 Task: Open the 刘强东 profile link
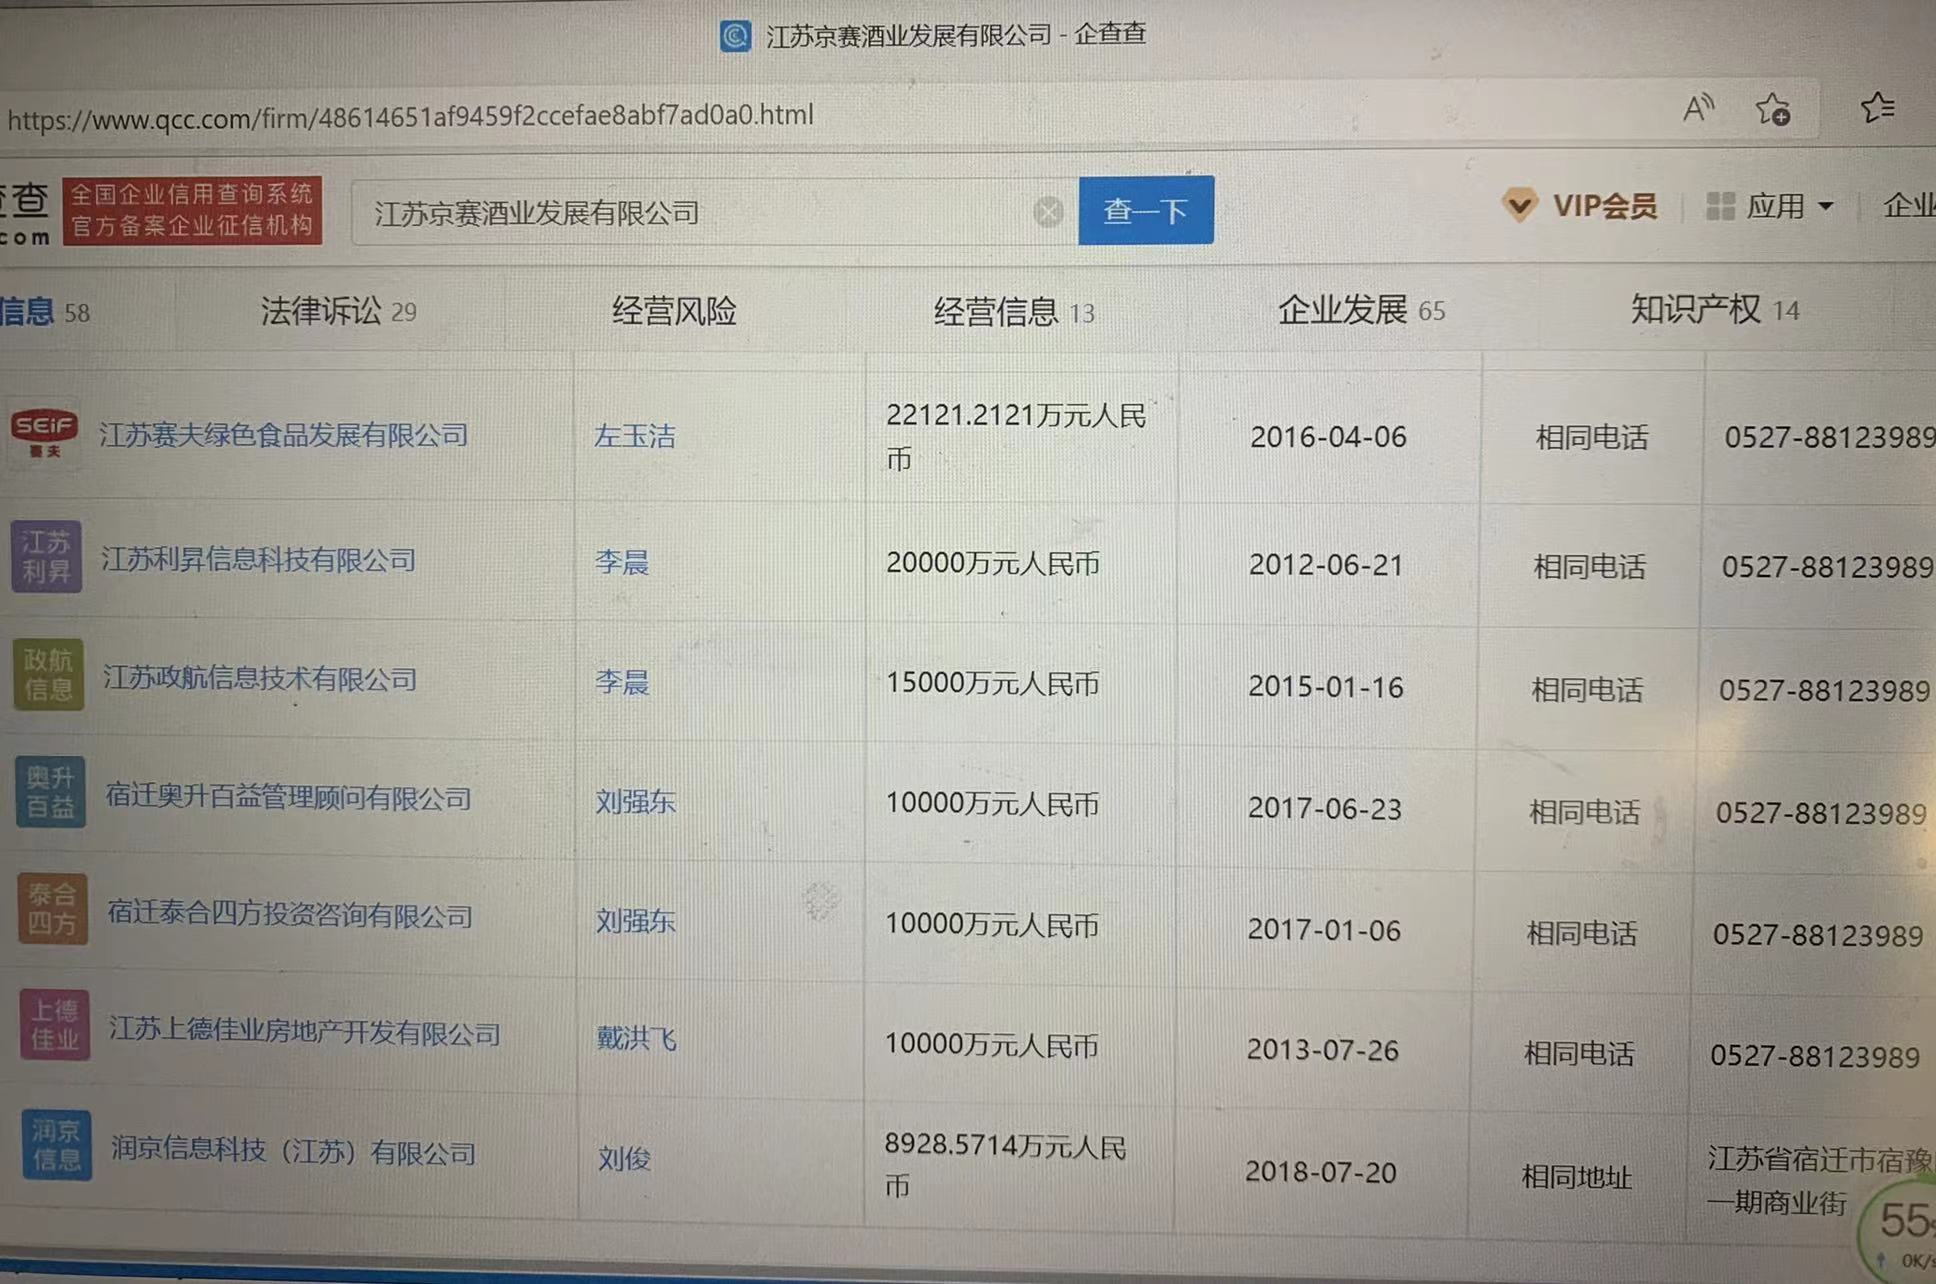(635, 801)
